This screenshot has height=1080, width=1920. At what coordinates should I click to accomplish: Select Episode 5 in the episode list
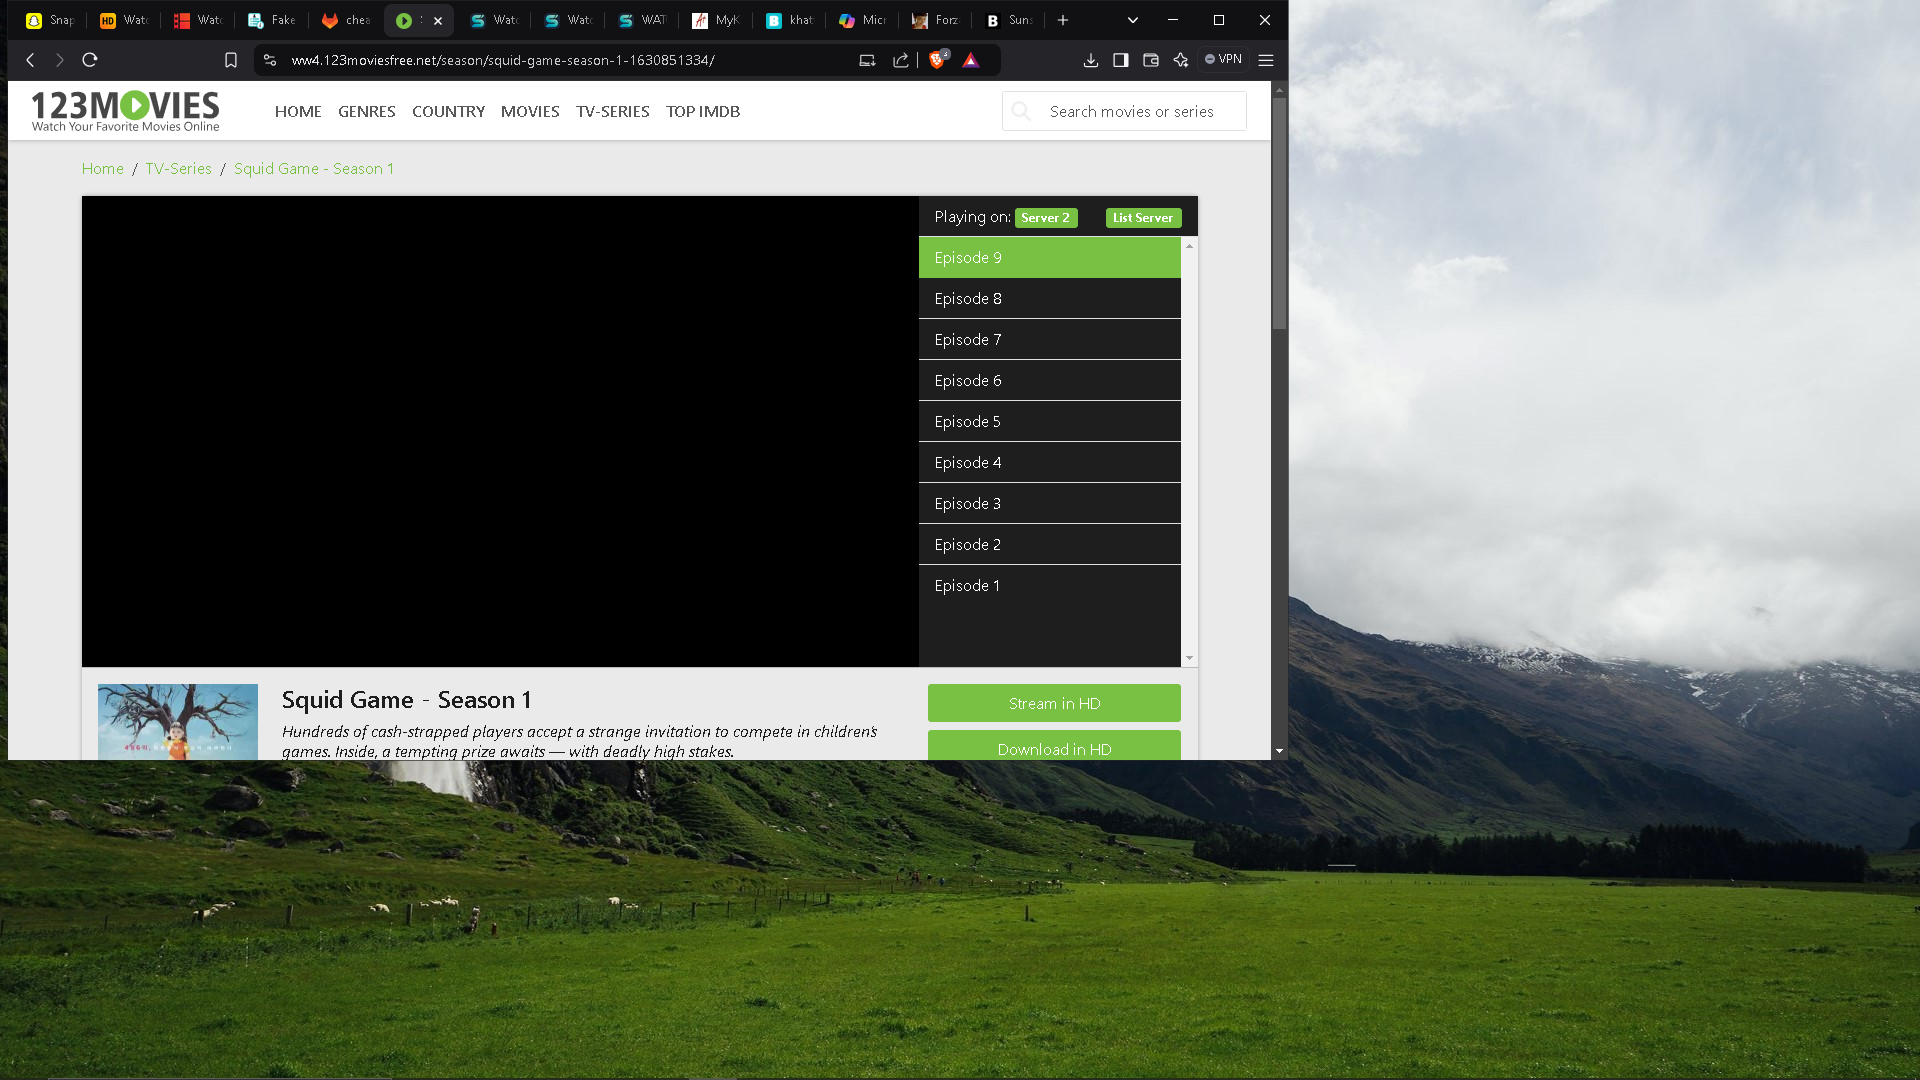1049,421
